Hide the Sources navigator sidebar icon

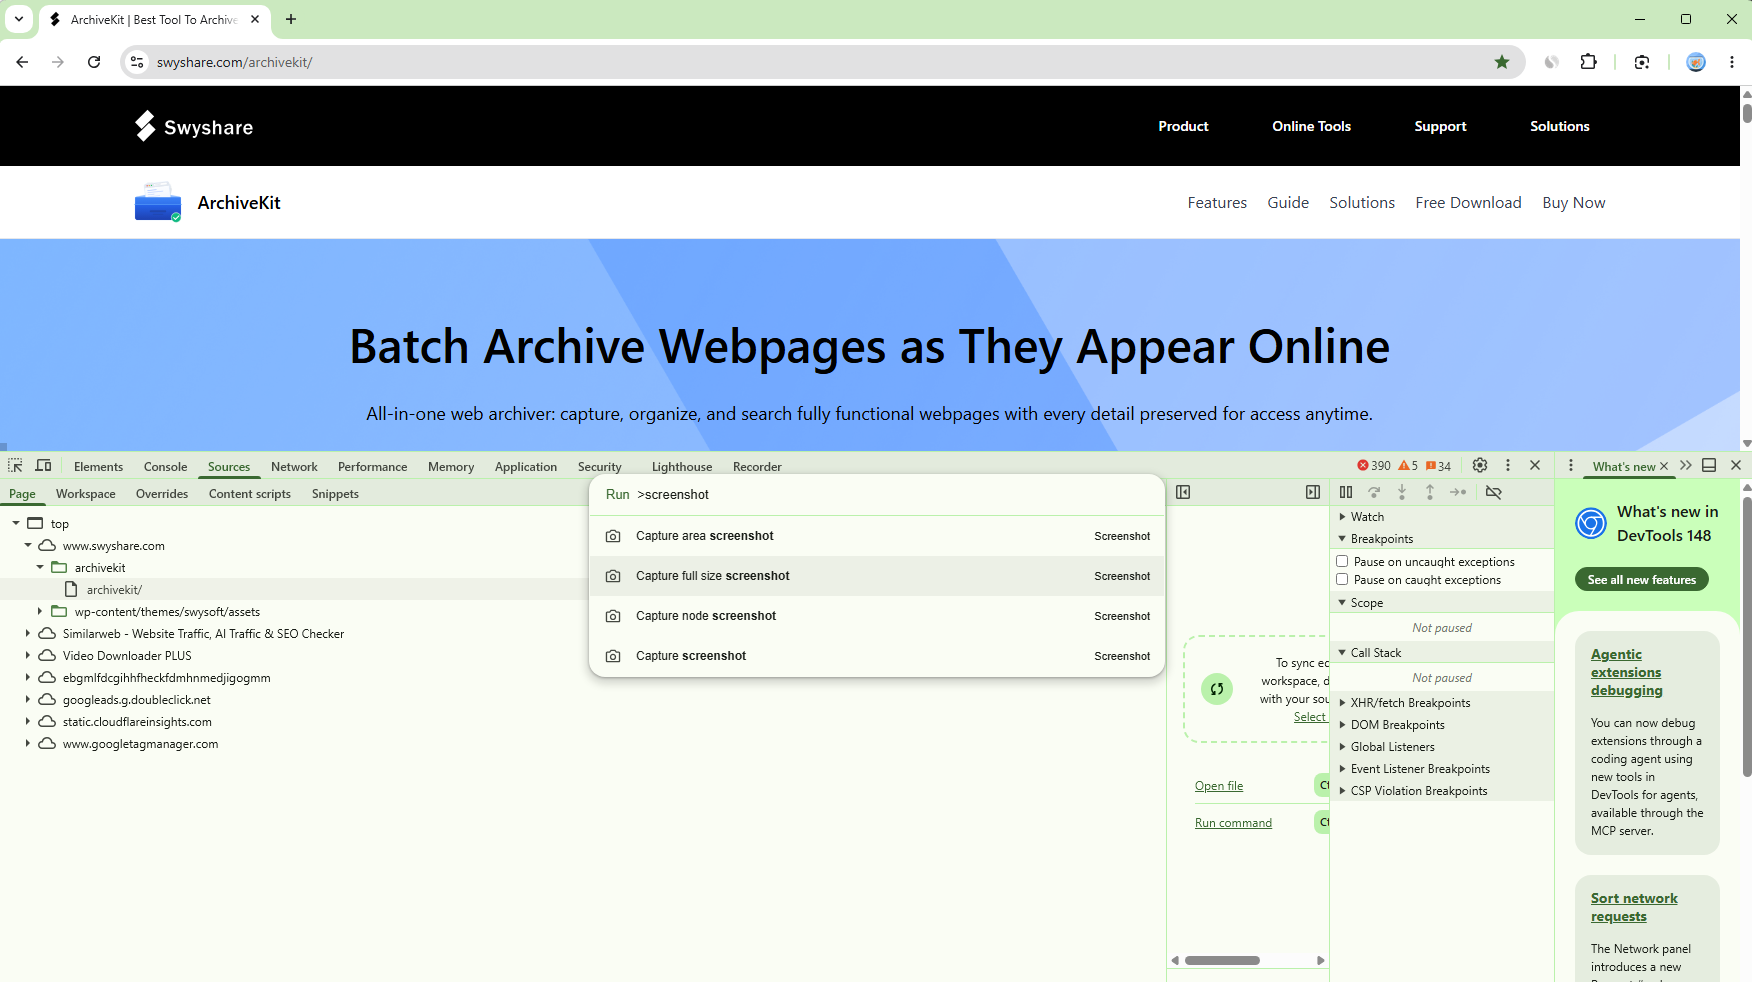point(1183,492)
